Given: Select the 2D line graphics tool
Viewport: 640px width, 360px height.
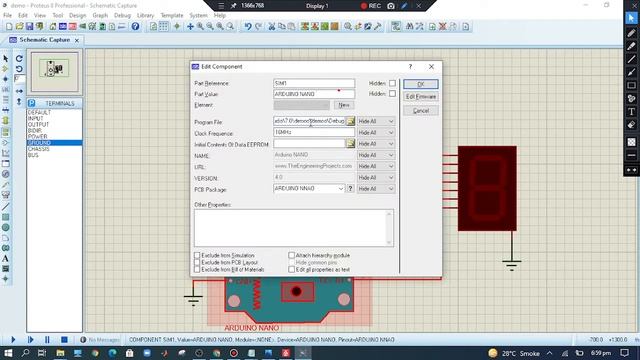Looking at the screenshot, I should click(5, 207).
